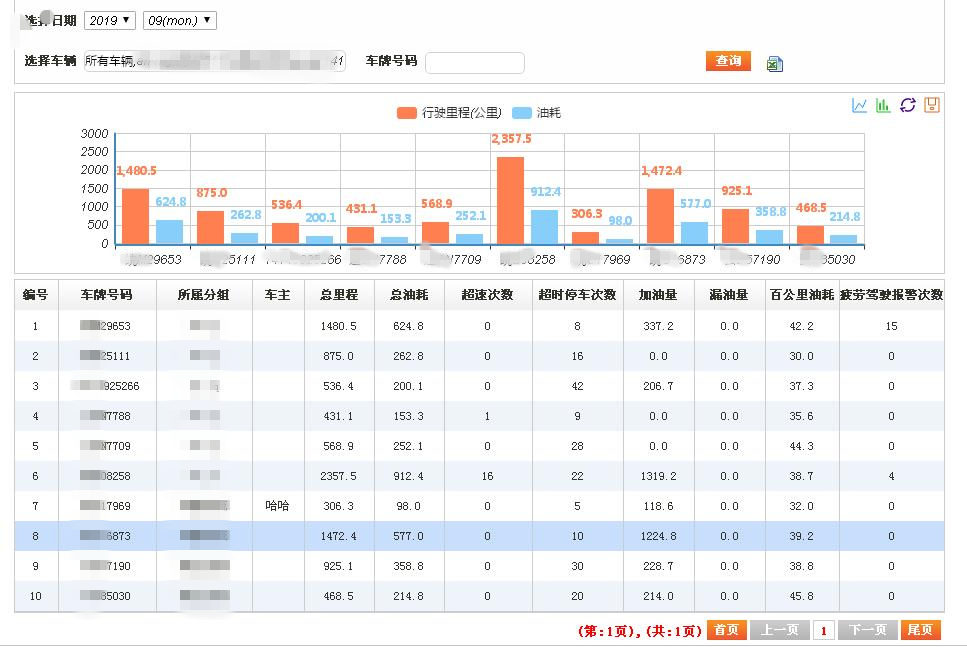Switch chart to line view

[x=859, y=105]
